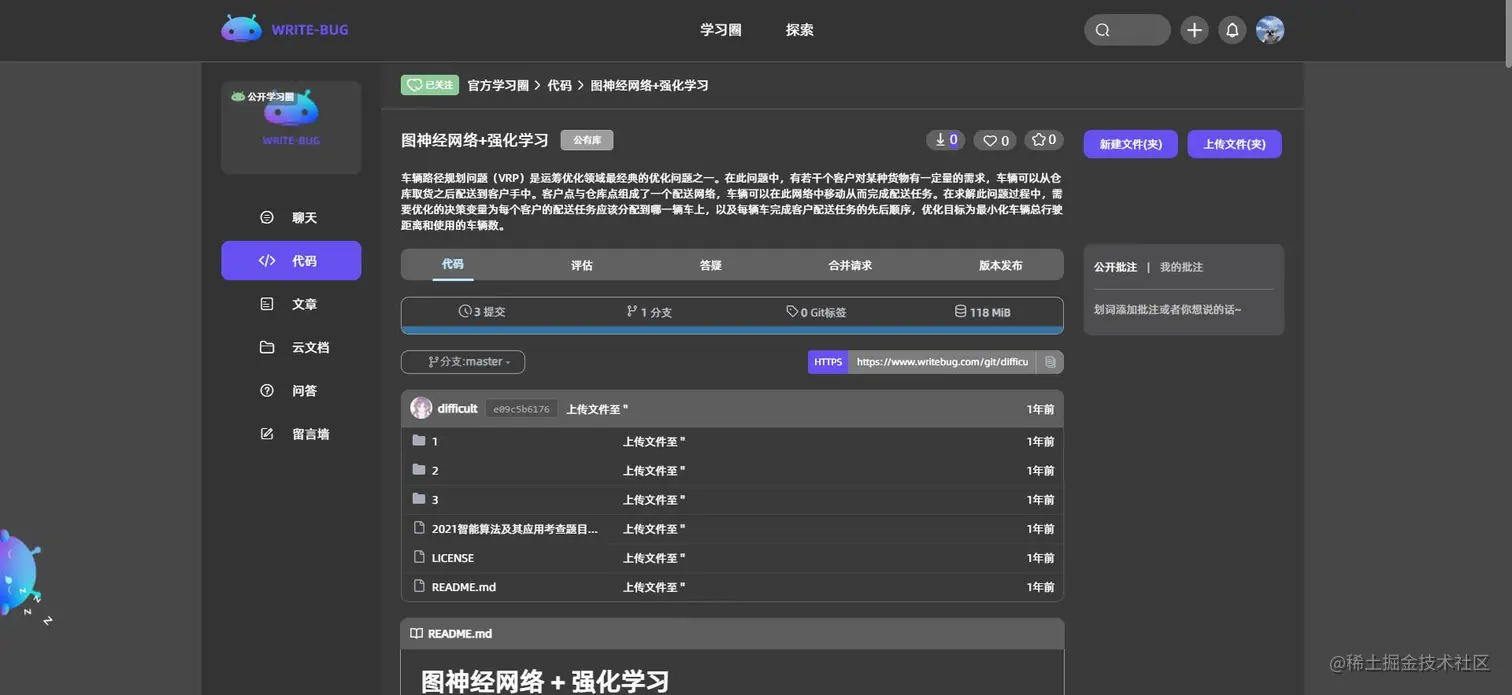Click the 公有库 badge
Viewport: 1512px width, 695px height.
[587, 141]
